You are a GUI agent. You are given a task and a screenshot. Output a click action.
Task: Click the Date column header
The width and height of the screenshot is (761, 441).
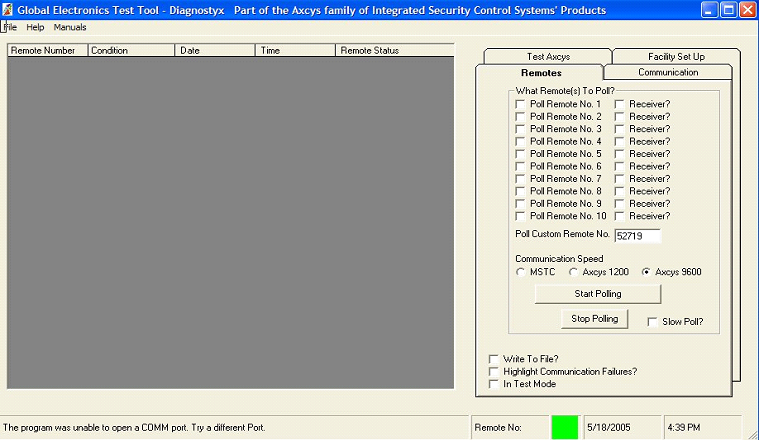(215, 50)
